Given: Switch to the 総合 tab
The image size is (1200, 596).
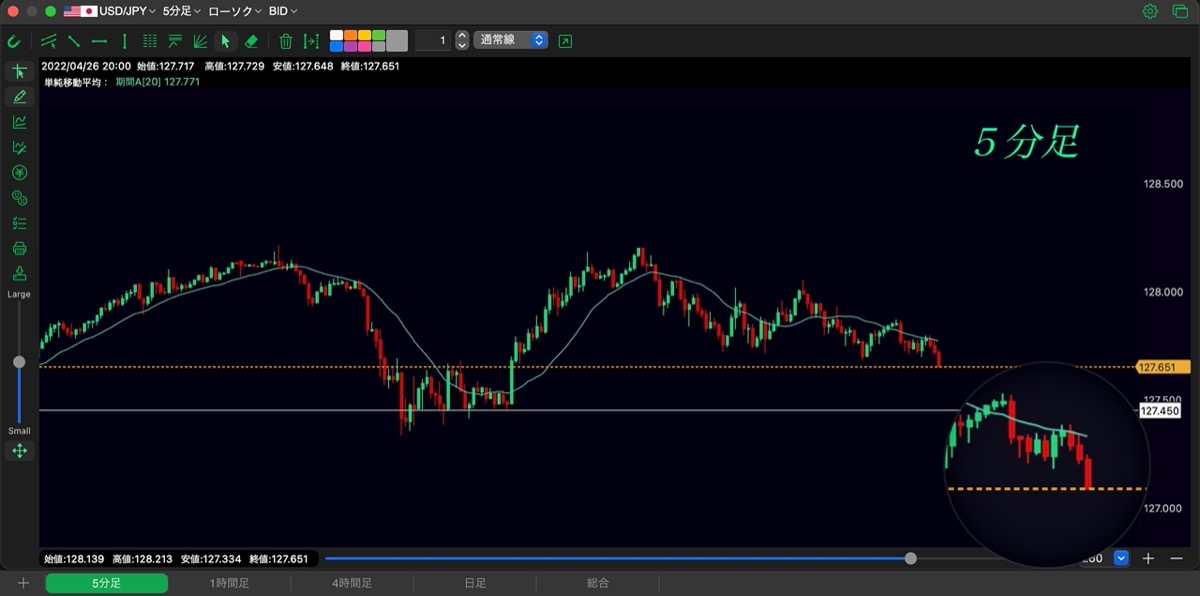Looking at the screenshot, I should click(x=598, y=583).
